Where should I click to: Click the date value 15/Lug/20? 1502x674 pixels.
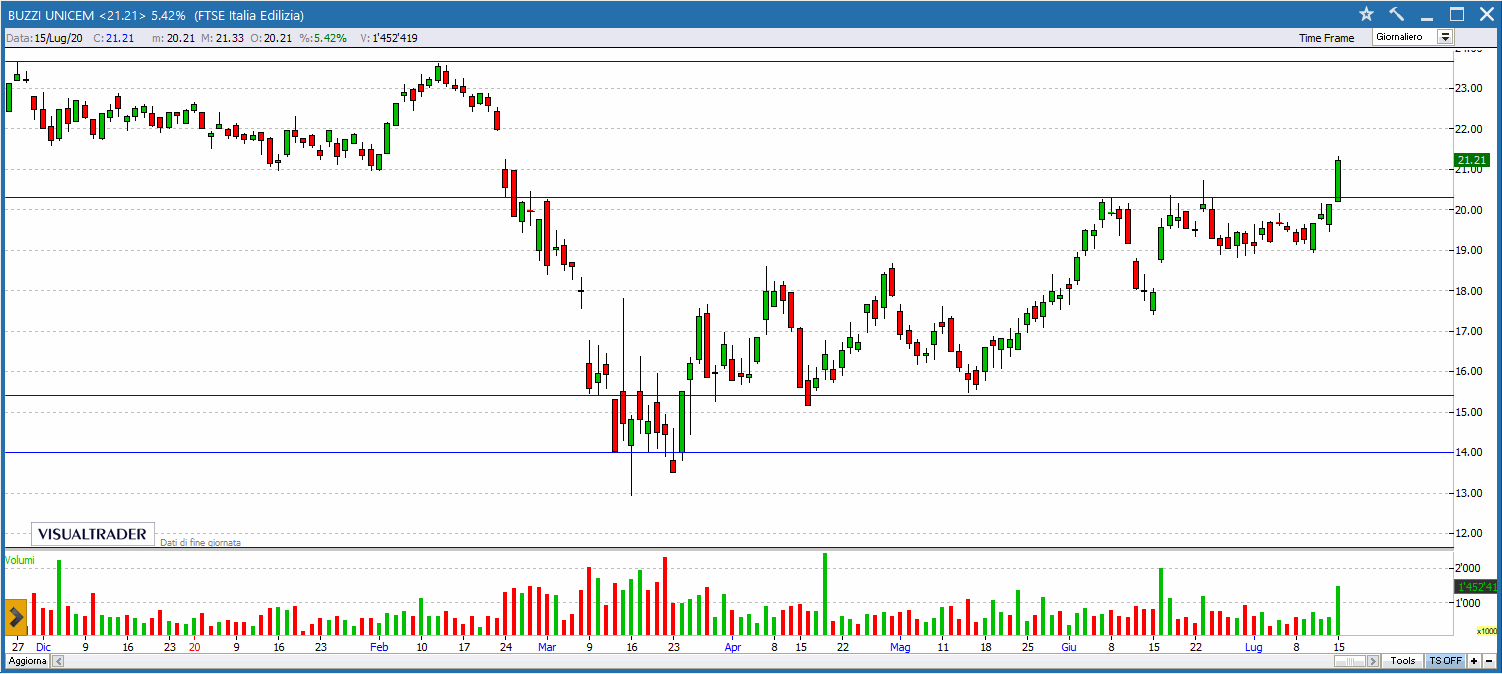coord(59,38)
